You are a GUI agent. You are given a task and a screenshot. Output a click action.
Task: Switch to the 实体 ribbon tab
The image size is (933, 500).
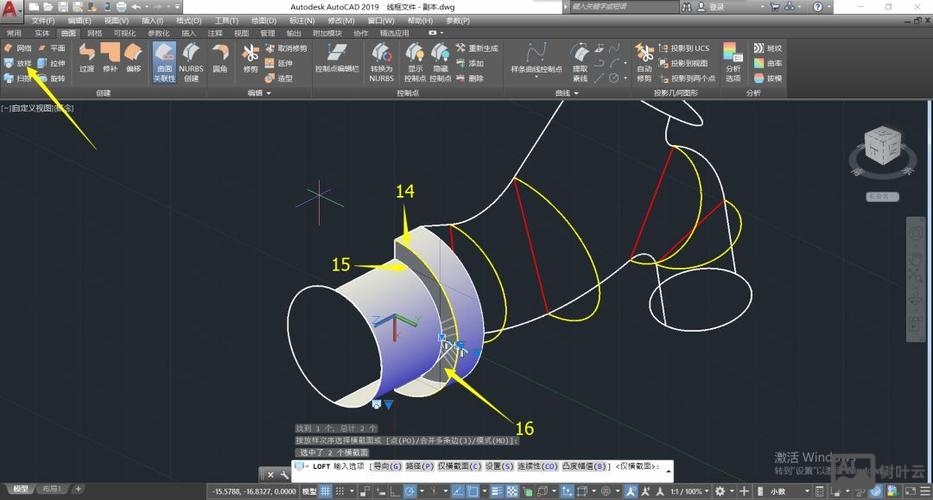click(41, 33)
